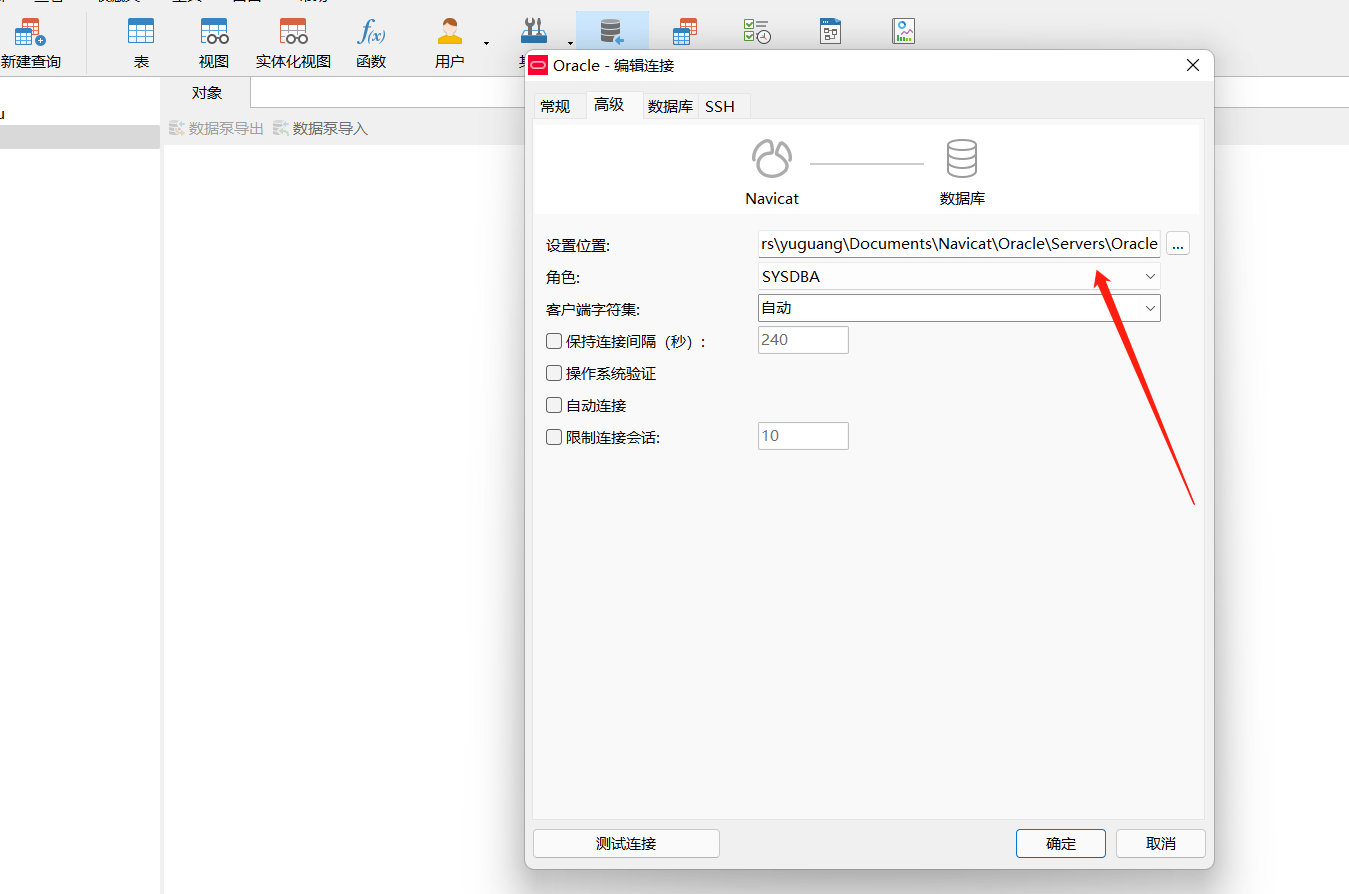Expand the dropdown arrow next to 用户
The image size is (1349, 894).
click(x=487, y=44)
